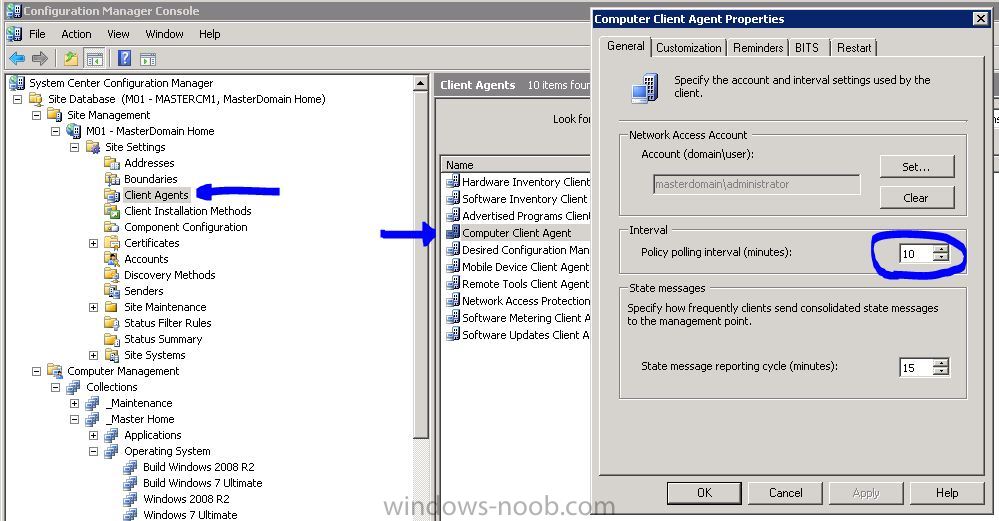Click the Discovery Methods node icon
Screen dimensions: 999x521
click(x=112, y=275)
